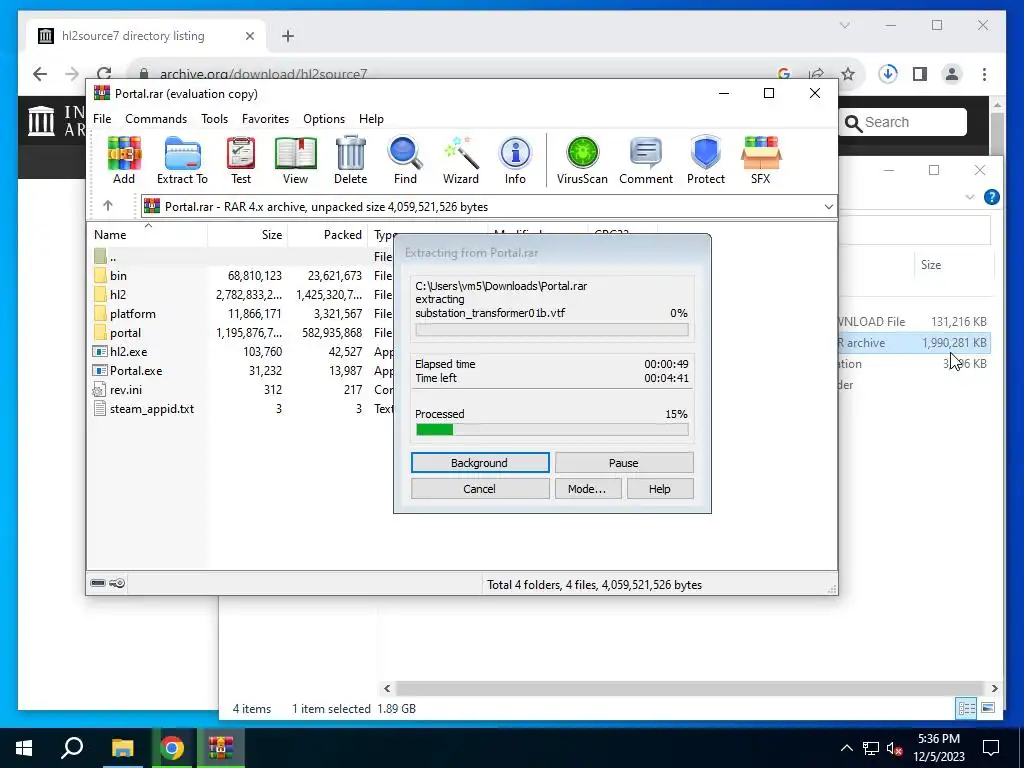Click the SFX toolbar icon

click(x=761, y=161)
